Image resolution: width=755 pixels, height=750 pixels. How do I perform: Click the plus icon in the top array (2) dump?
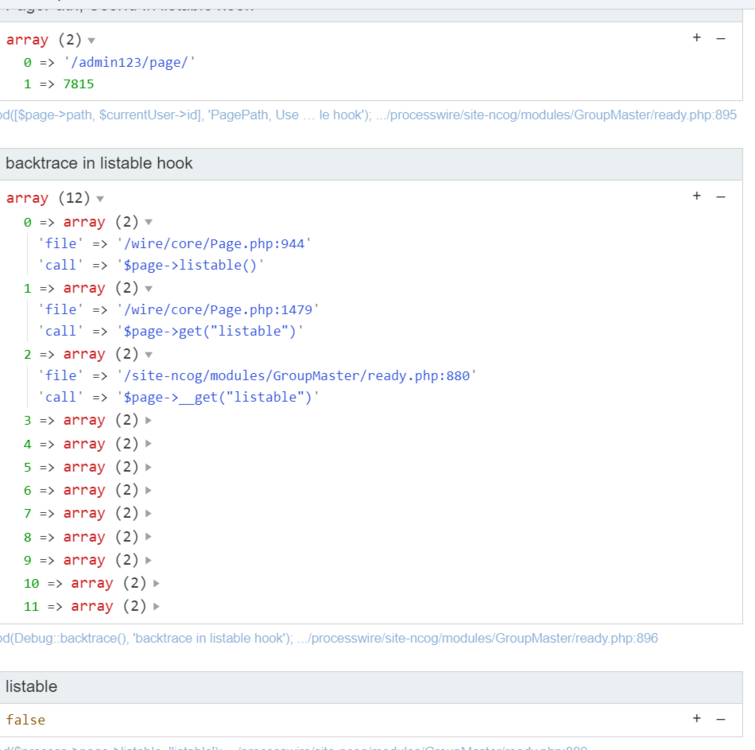pos(697,38)
